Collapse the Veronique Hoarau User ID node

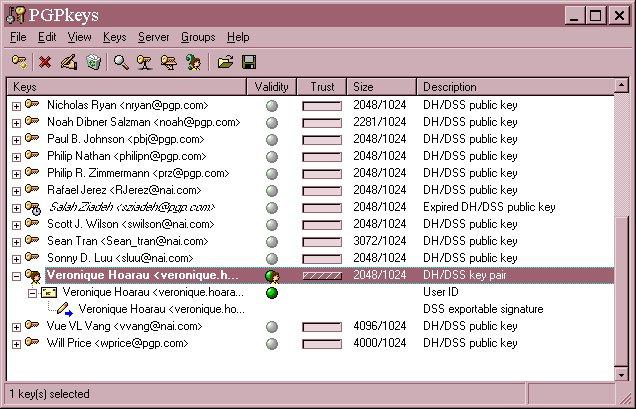pos(32,292)
